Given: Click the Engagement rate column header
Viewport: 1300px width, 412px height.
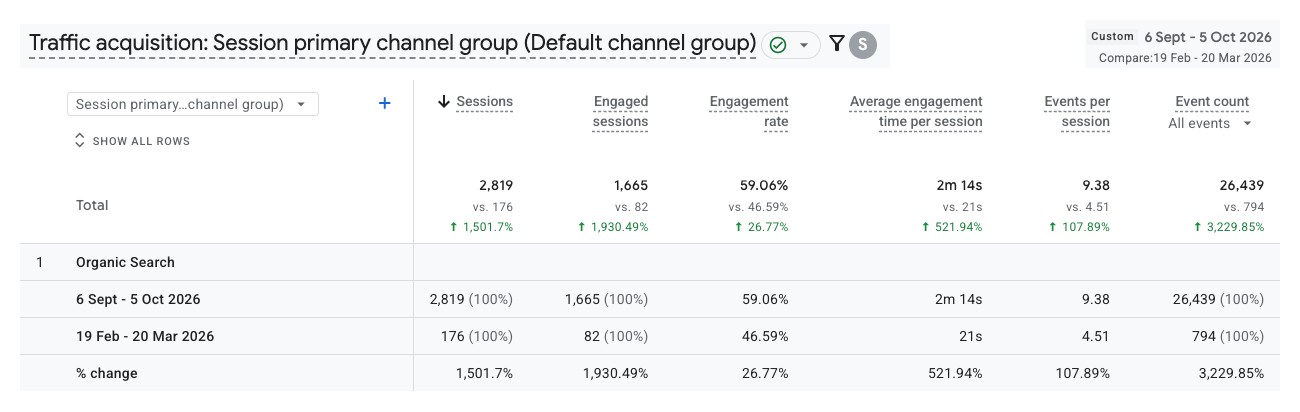Looking at the screenshot, I should [x=749, y=111].
